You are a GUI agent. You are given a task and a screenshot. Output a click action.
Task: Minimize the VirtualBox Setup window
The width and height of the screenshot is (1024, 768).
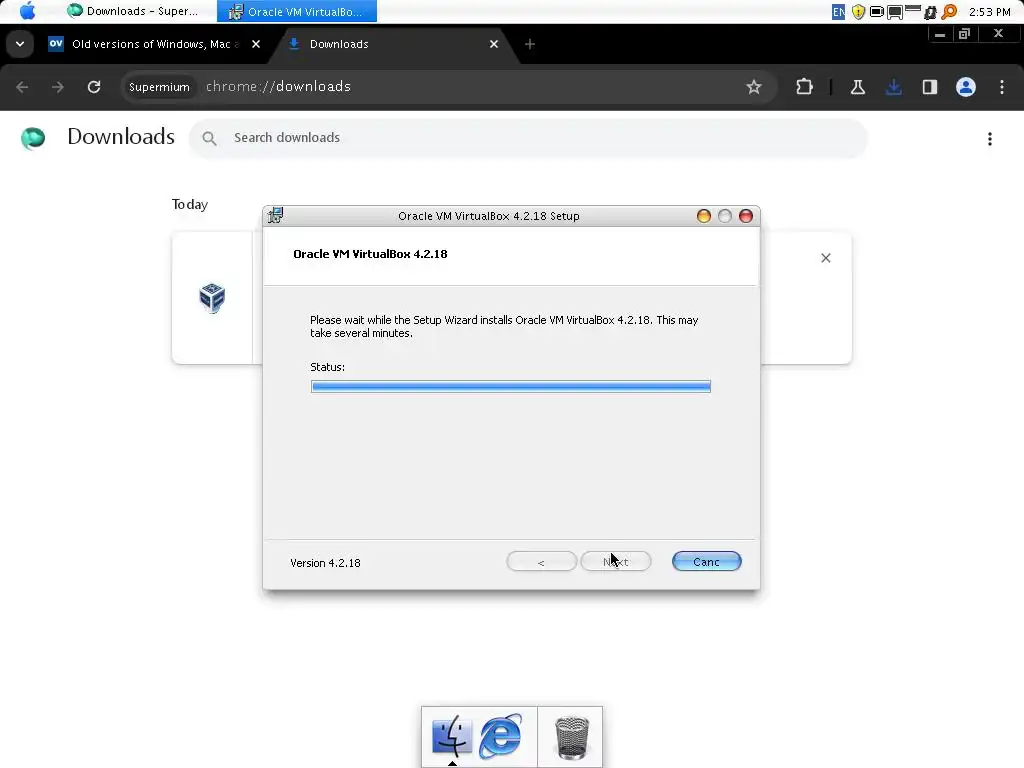(703, 216)
